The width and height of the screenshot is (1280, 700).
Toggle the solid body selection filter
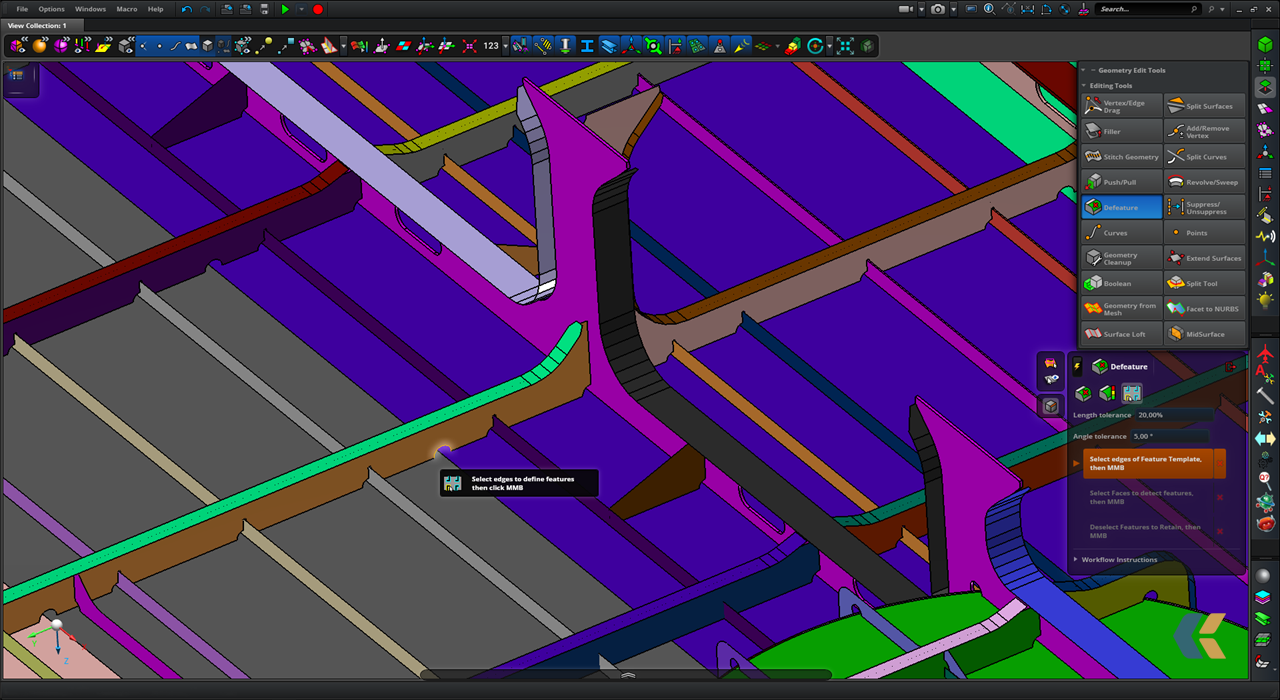[x=207, y=45]
